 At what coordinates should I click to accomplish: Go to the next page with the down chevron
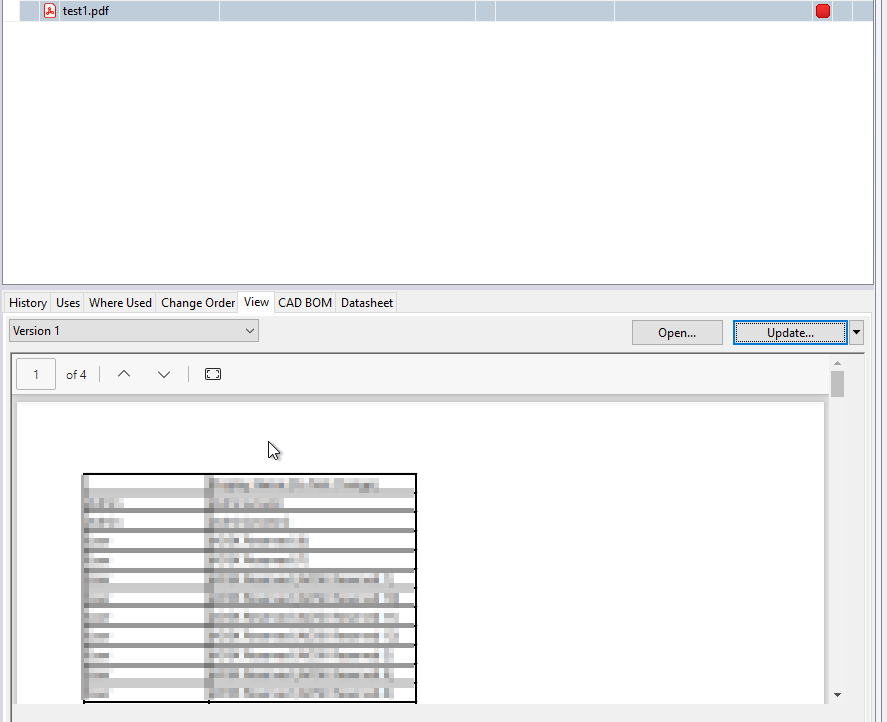pos(163,374)
